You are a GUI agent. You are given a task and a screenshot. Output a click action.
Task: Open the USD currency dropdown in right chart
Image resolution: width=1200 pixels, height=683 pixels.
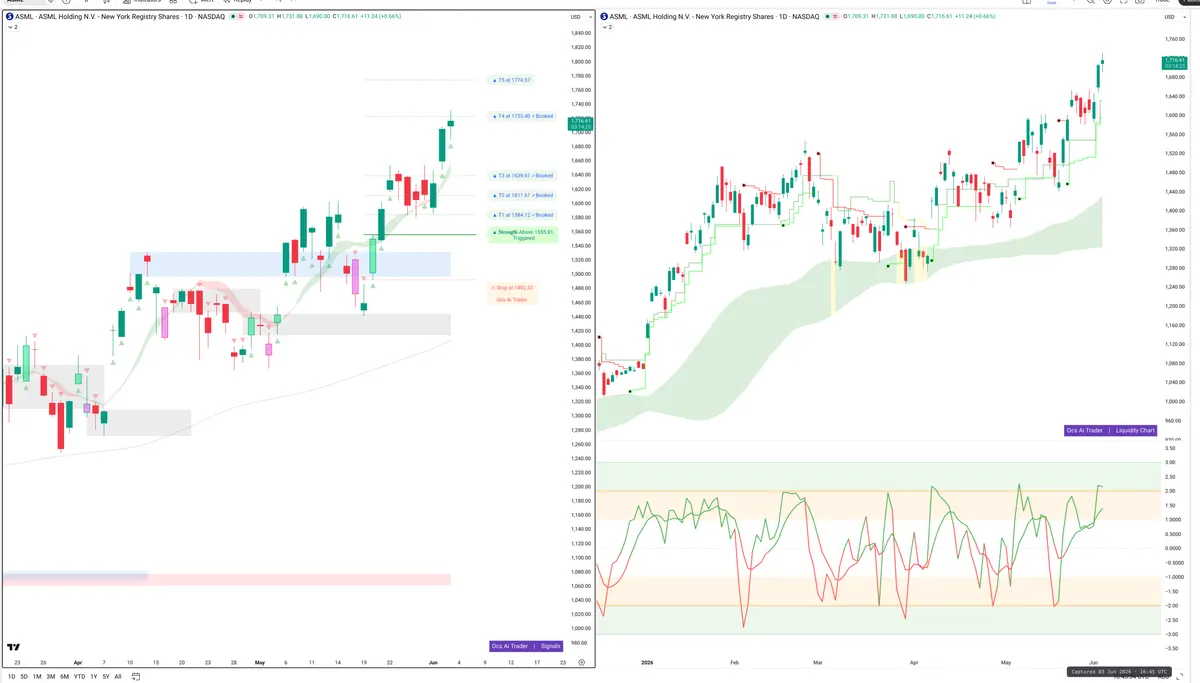[1174, 17]
